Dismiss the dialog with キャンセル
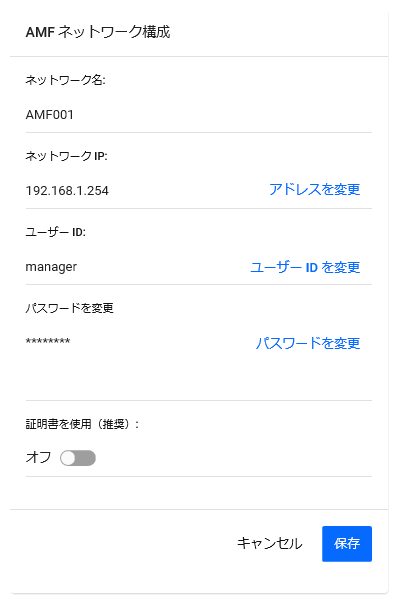399x603 pixels. (x=269, y=543)
